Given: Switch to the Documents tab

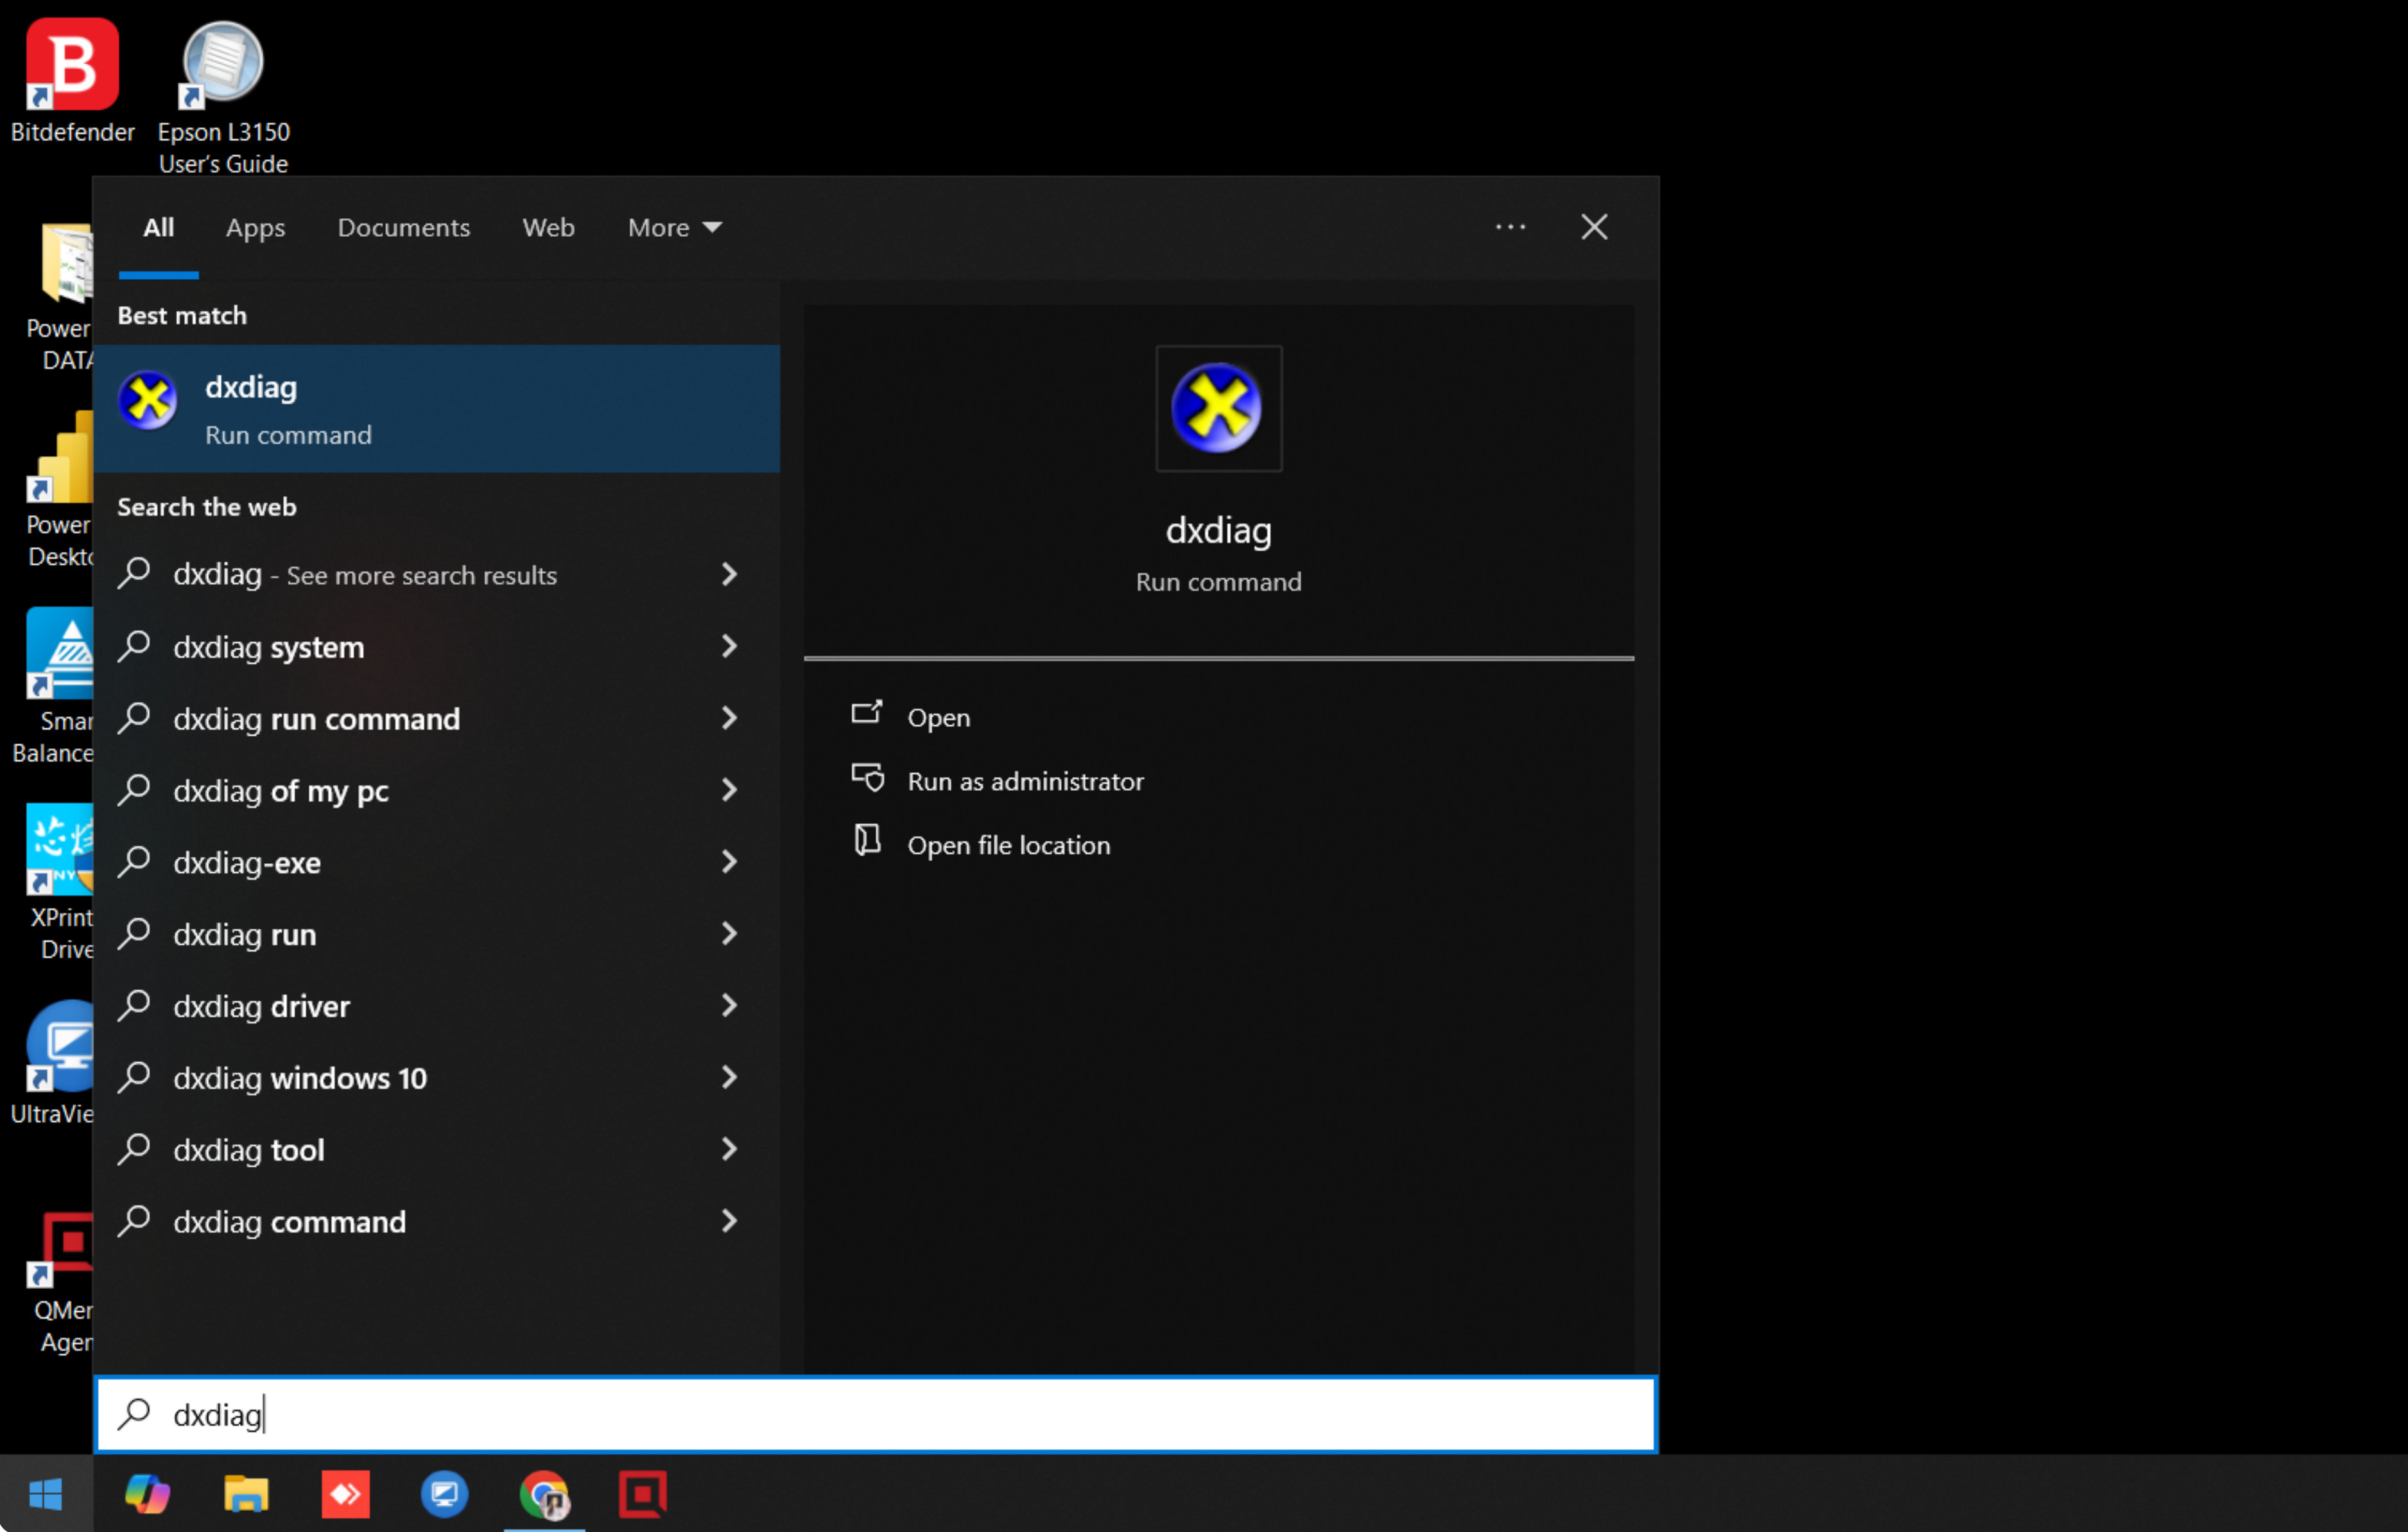Looking at the screenshot, I should tap(403, 228).
